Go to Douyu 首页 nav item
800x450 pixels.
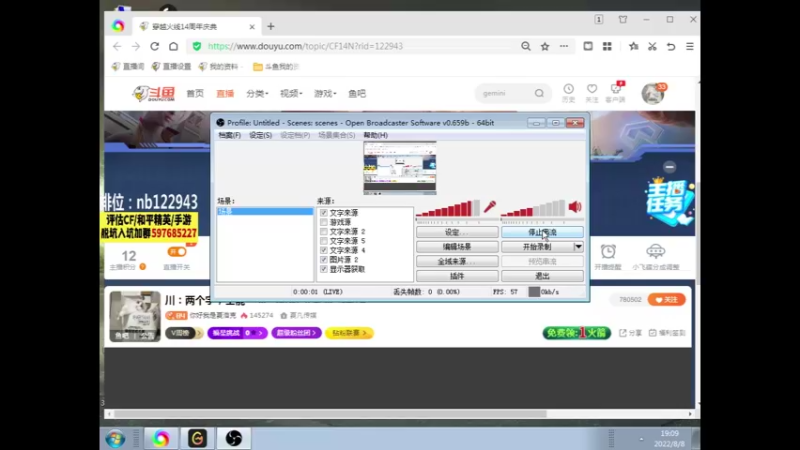195,93
